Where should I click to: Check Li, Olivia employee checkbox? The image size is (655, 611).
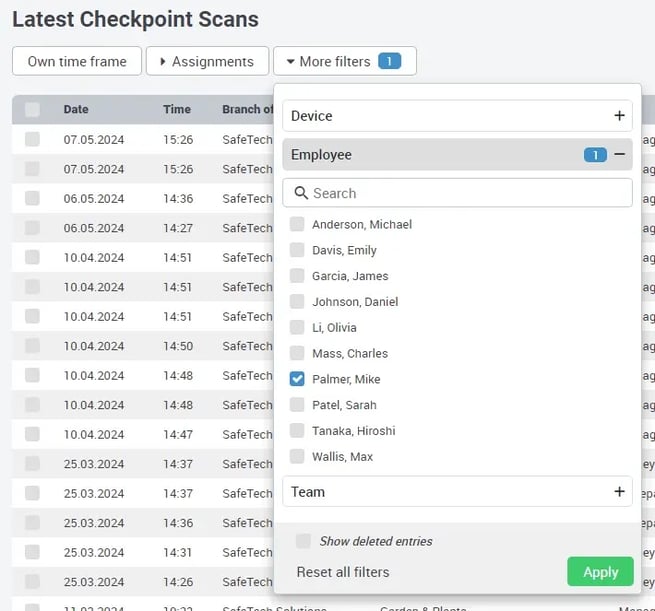click(297, 327)
